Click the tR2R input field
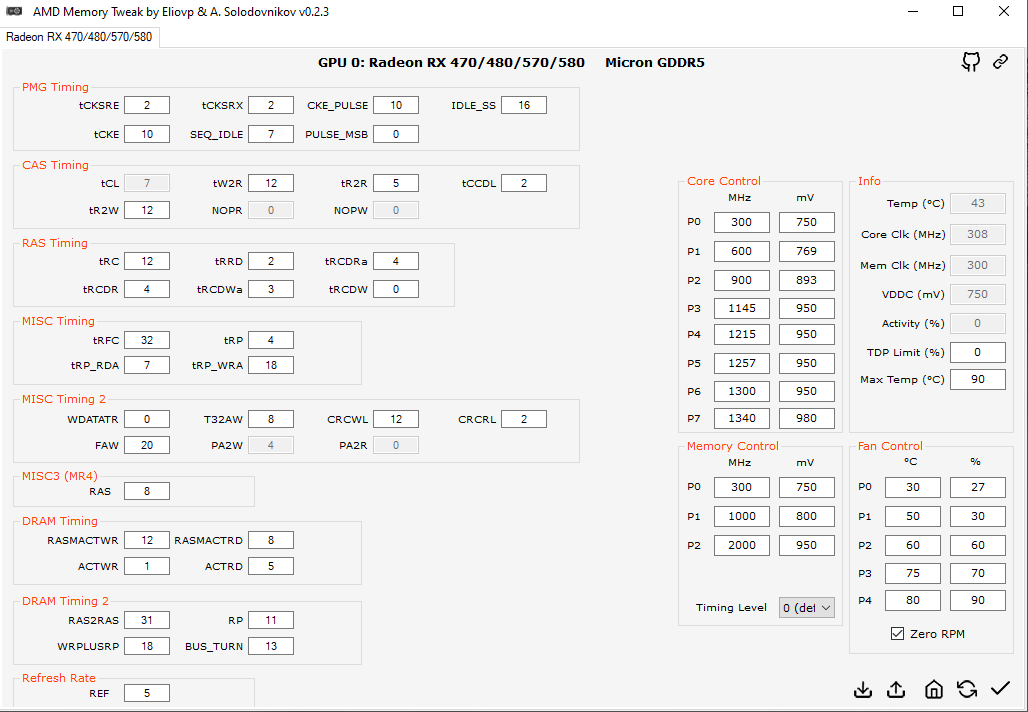The height and width of the screenshot is (712, 1028). (x=396, y=184)
